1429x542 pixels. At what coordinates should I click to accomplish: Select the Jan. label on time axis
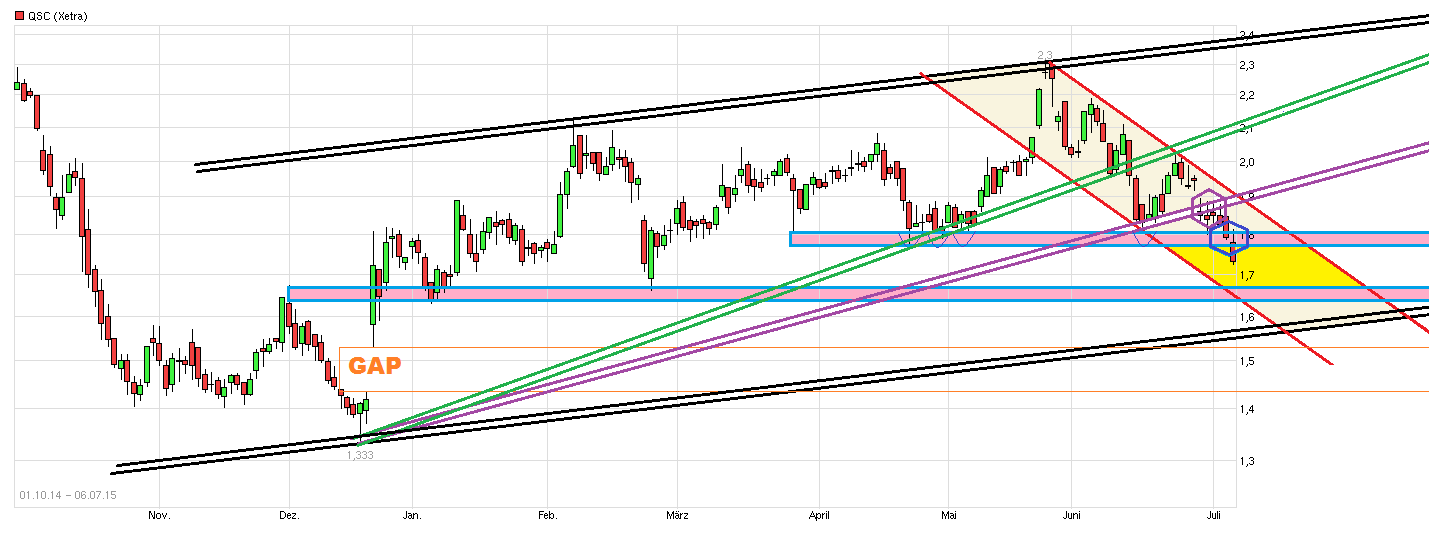pos(411,516)
